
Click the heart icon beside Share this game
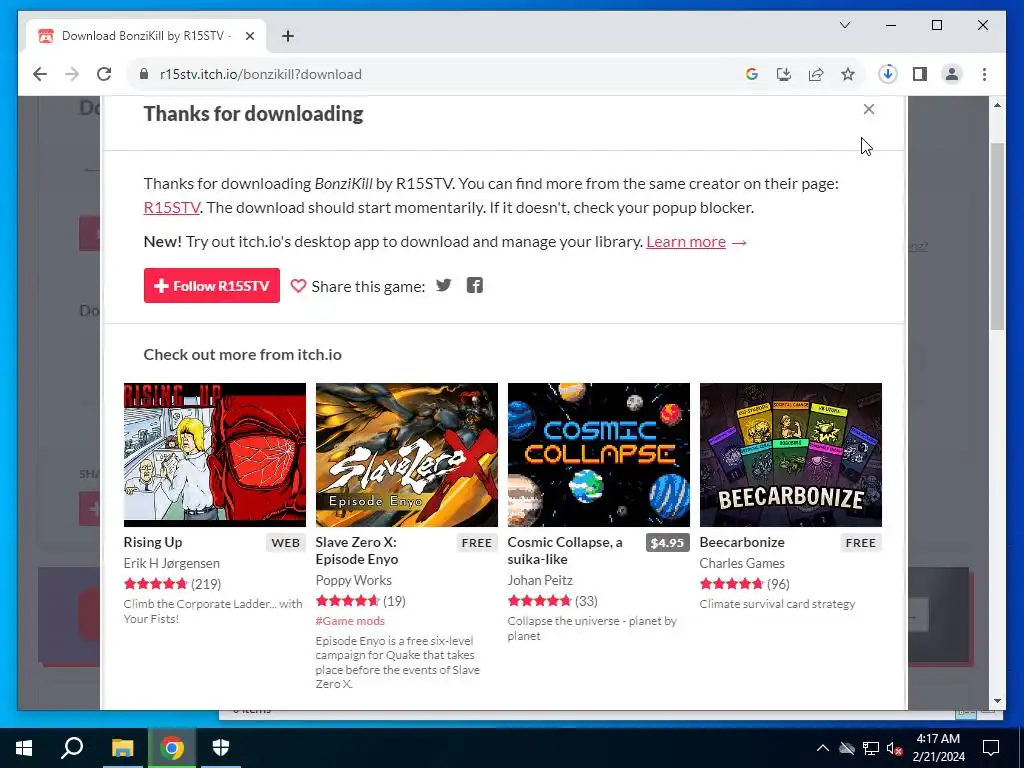coord(298,286)
